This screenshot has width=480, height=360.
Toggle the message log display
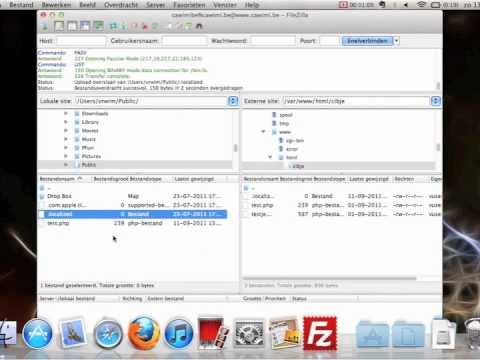(59, 26)
